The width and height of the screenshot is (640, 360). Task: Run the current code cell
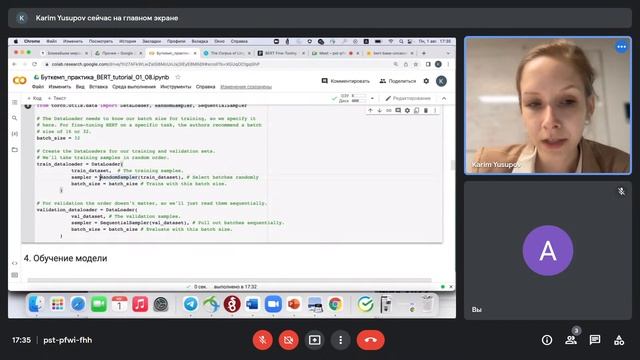click(28, 106)
